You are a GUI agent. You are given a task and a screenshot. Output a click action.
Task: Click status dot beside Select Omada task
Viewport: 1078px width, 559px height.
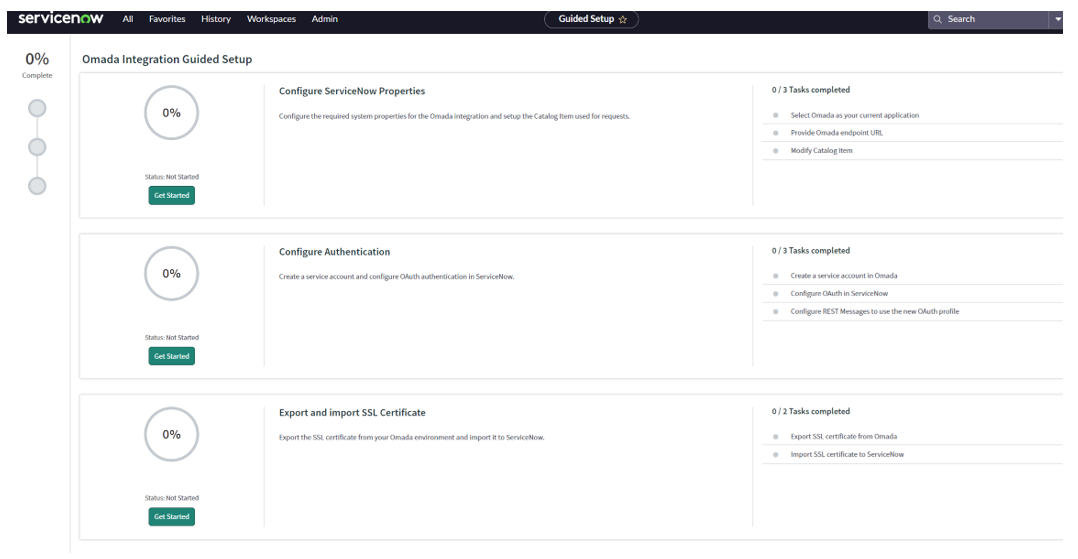(x=776, y=116)
